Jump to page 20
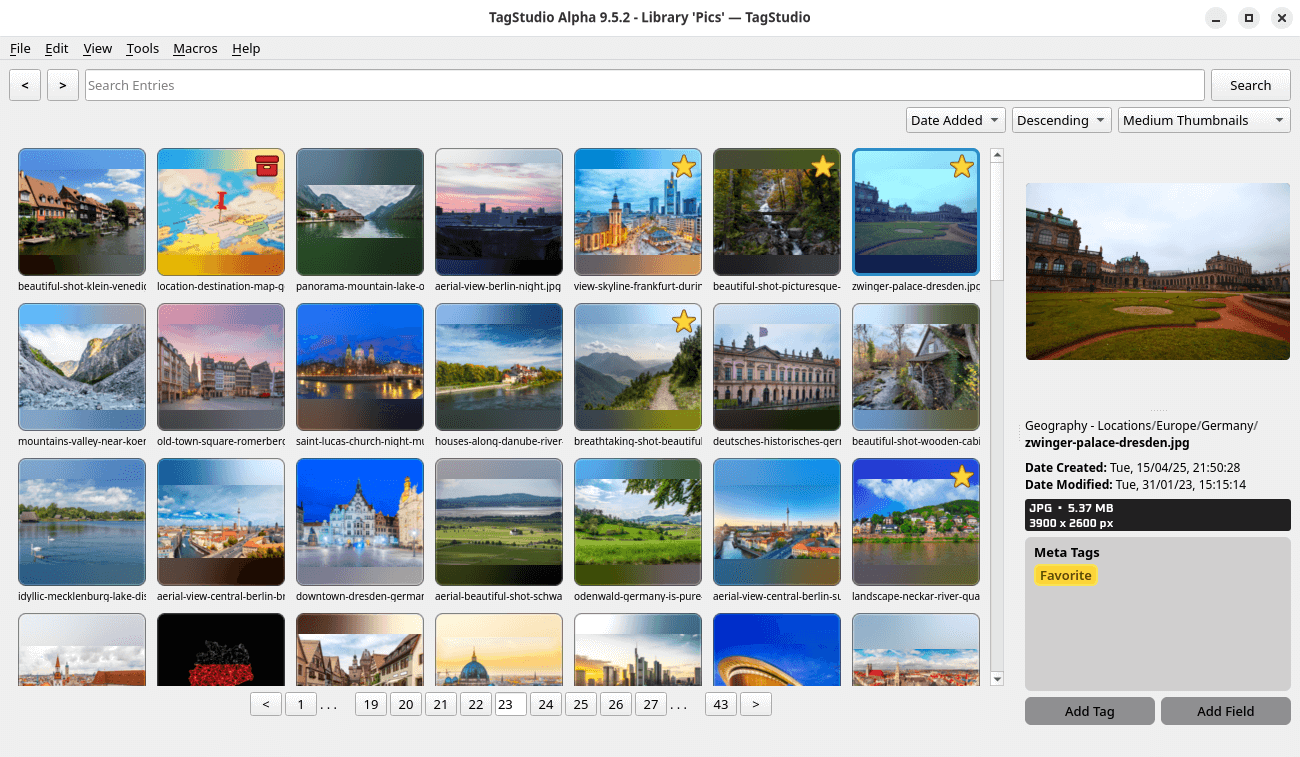The height and width of the screenshot is (757, 1300). (x=405, y=704)
